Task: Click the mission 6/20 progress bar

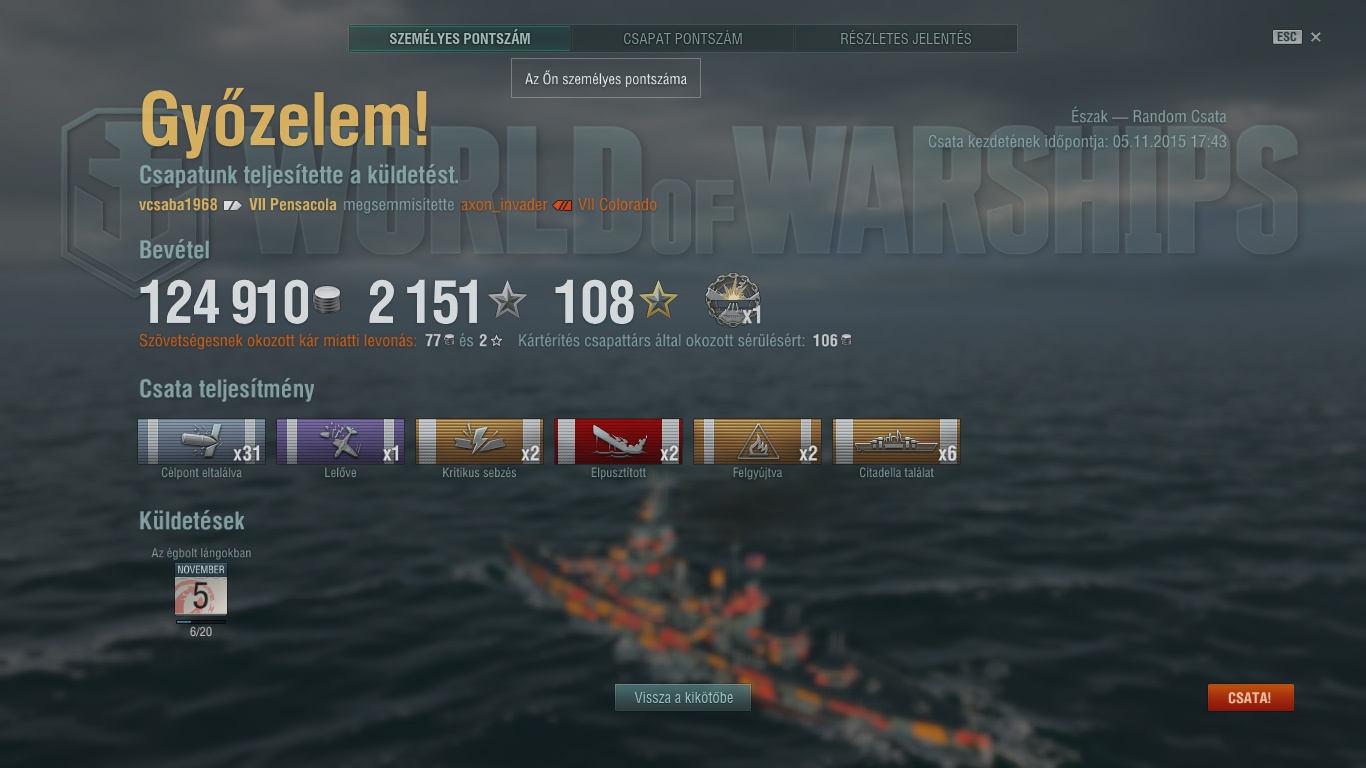Action: [201, 621]
